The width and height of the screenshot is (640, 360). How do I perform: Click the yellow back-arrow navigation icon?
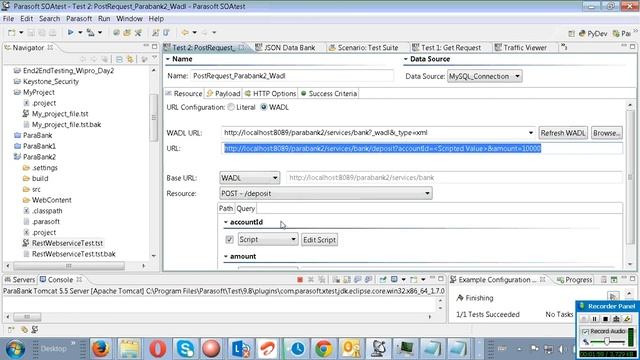(185, 33)
